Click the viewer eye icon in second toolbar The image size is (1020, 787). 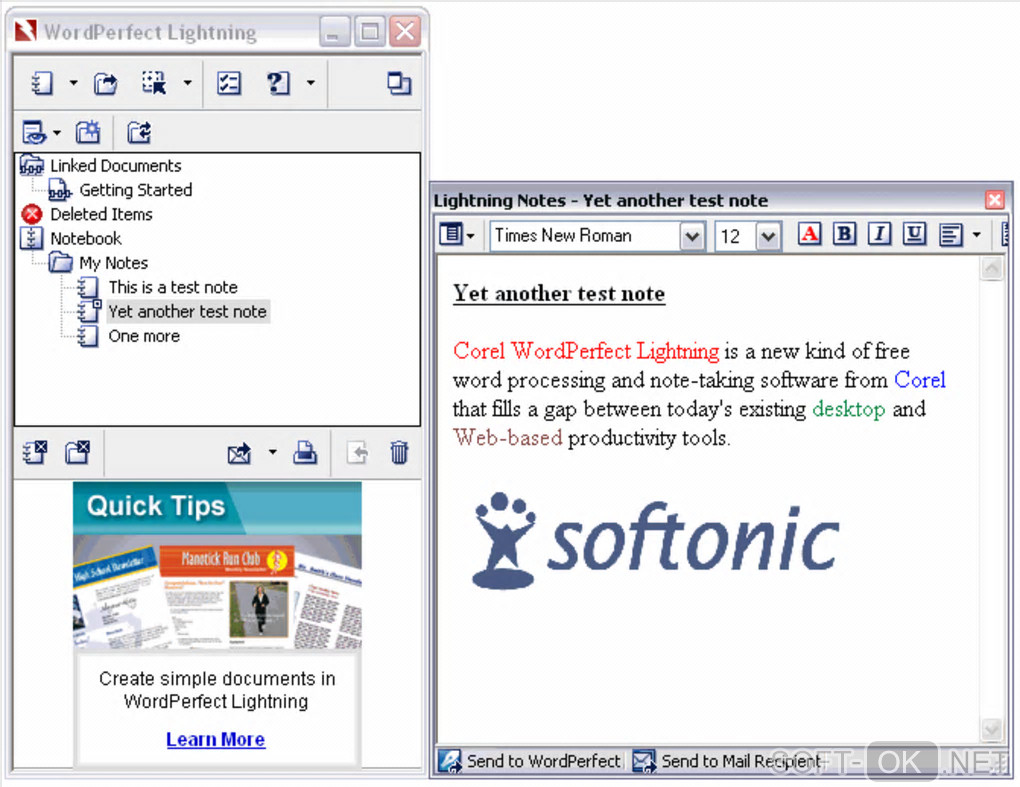coord(34,133)
